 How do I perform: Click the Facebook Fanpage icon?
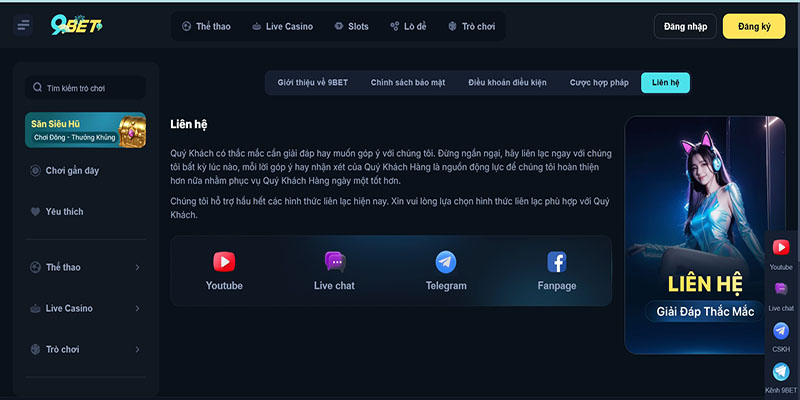coord(557,262)
